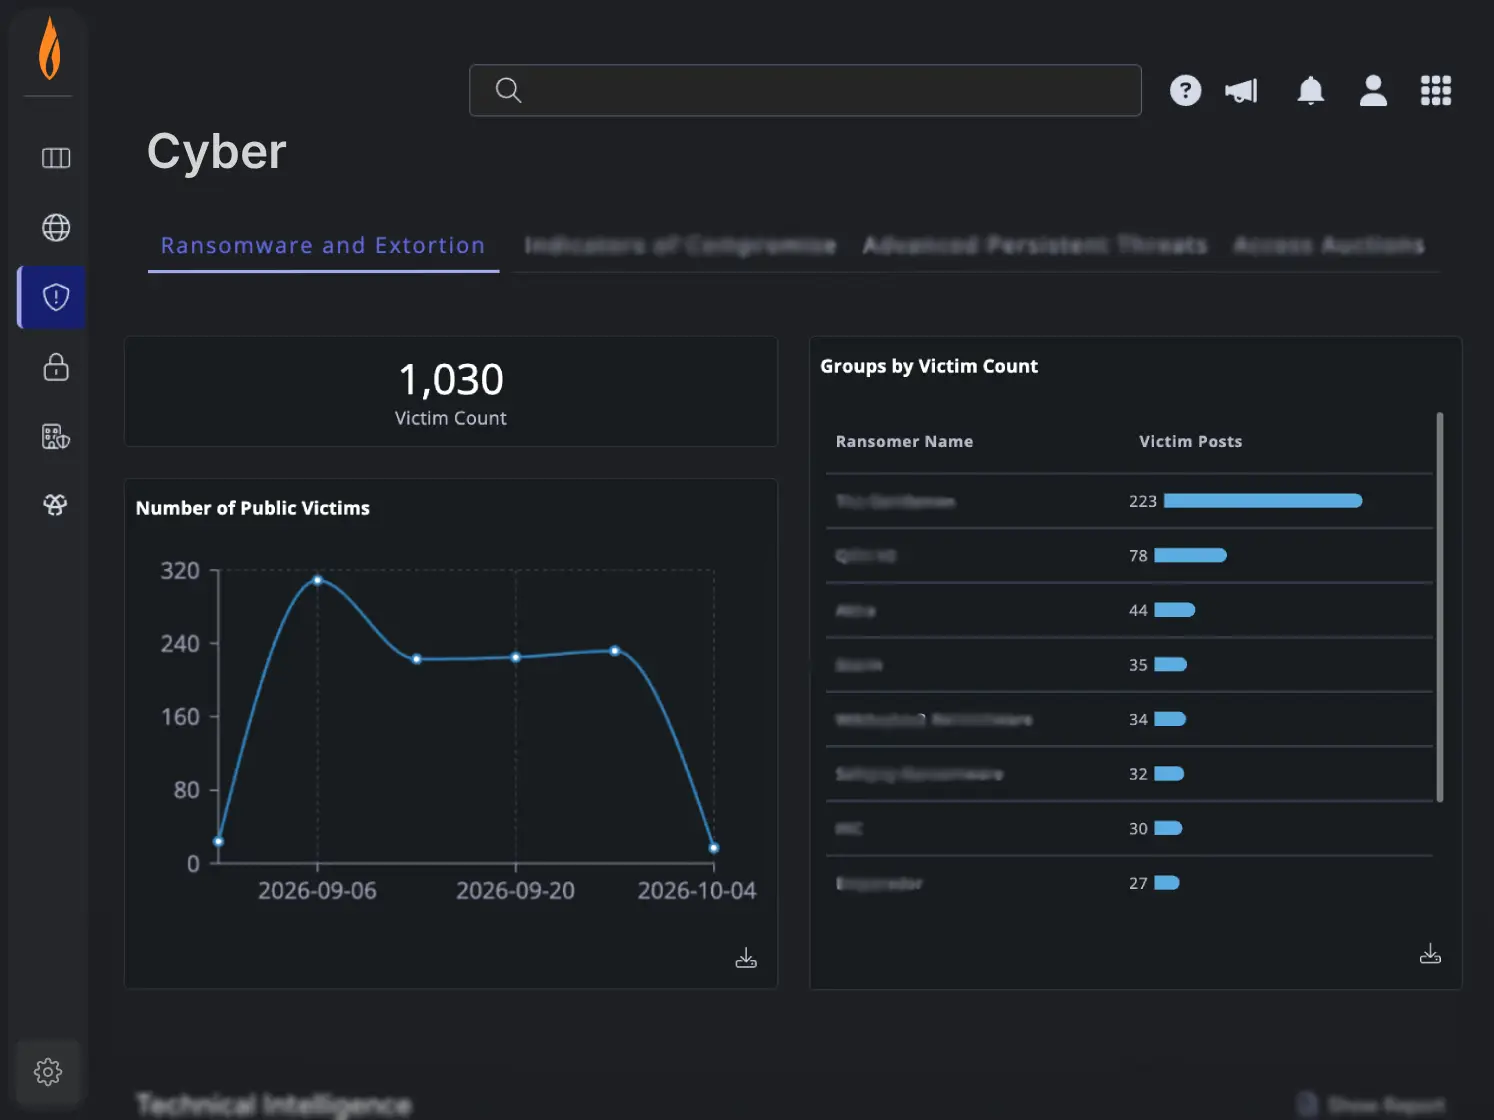Screen dimensions: 1494x1120
Task: Click the last chart data point near 2026-10-04
Action: [x=714, y=848]
